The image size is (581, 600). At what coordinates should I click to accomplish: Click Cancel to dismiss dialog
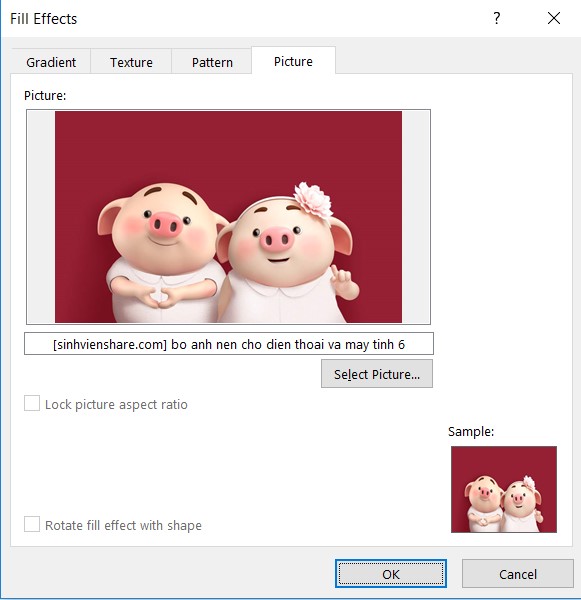point(518,574)
